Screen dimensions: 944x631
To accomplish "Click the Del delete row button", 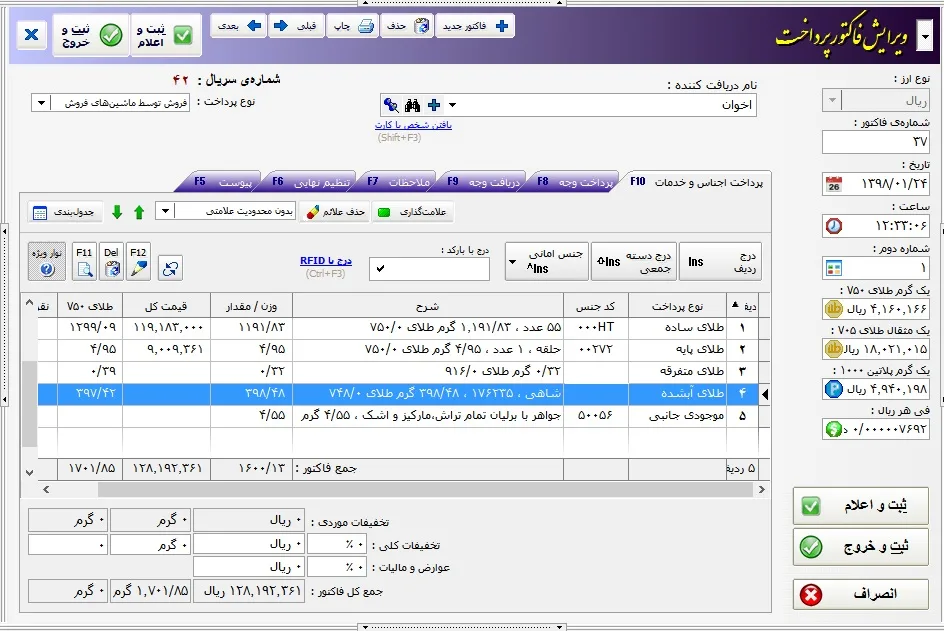I will 111,261.
